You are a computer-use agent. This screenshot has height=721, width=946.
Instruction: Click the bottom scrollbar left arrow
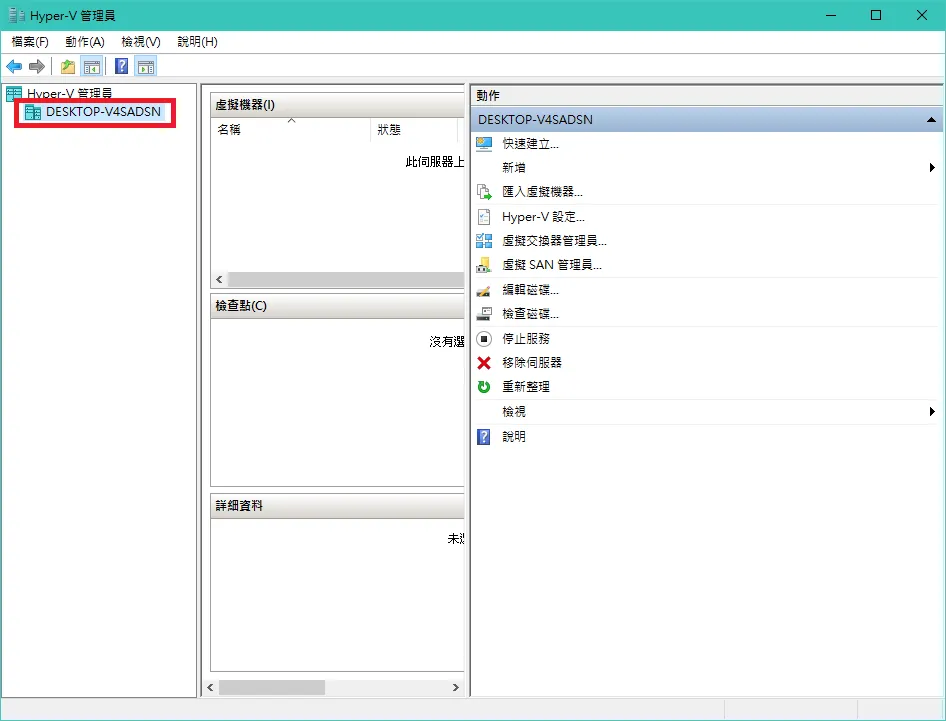tap(210, 687)
